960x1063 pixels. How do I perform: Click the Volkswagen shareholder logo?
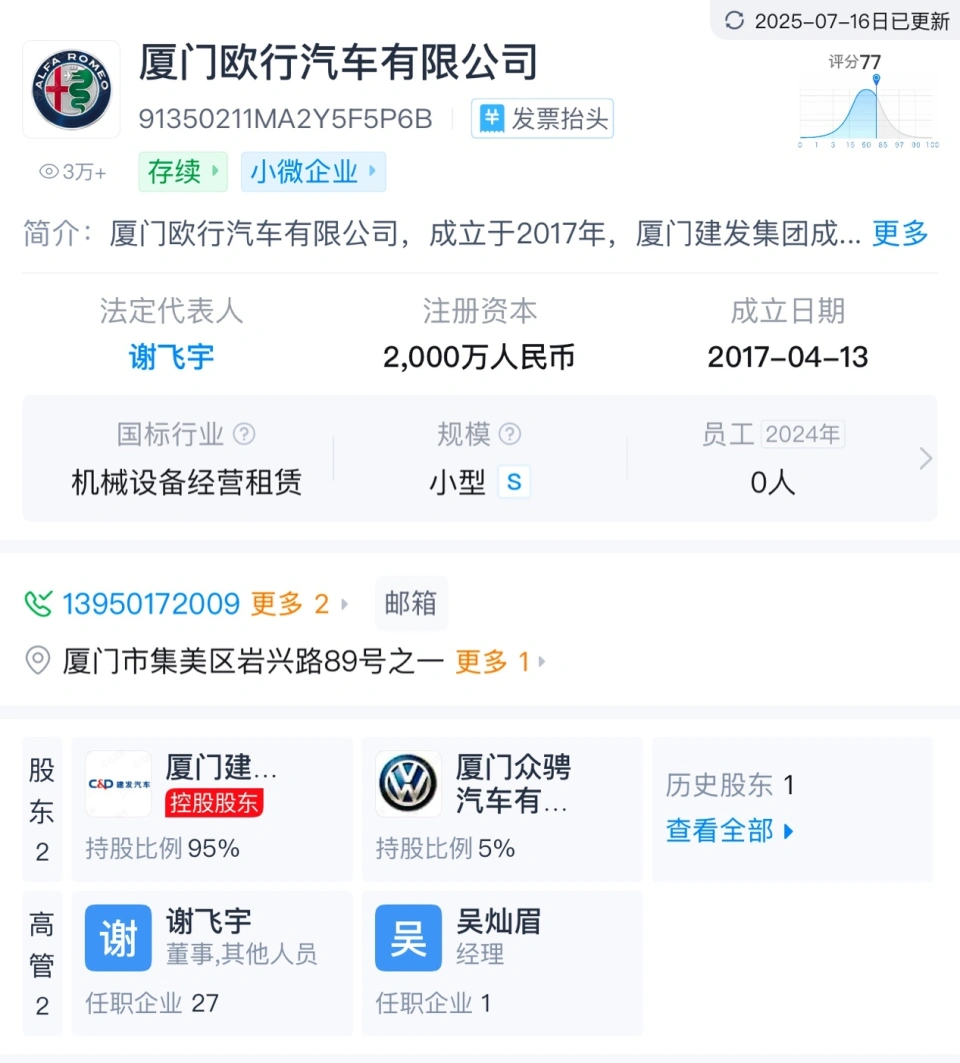pos(408,784)
